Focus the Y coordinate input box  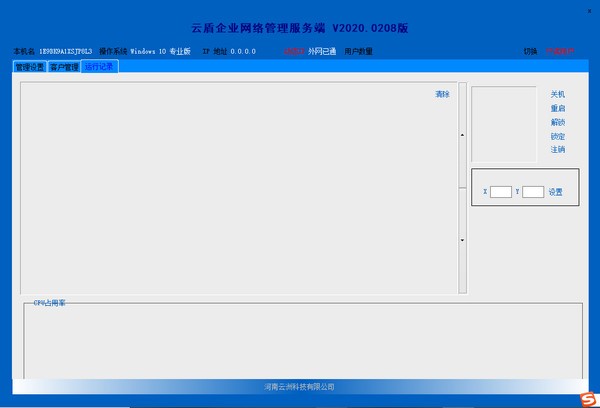coord(533,192)
